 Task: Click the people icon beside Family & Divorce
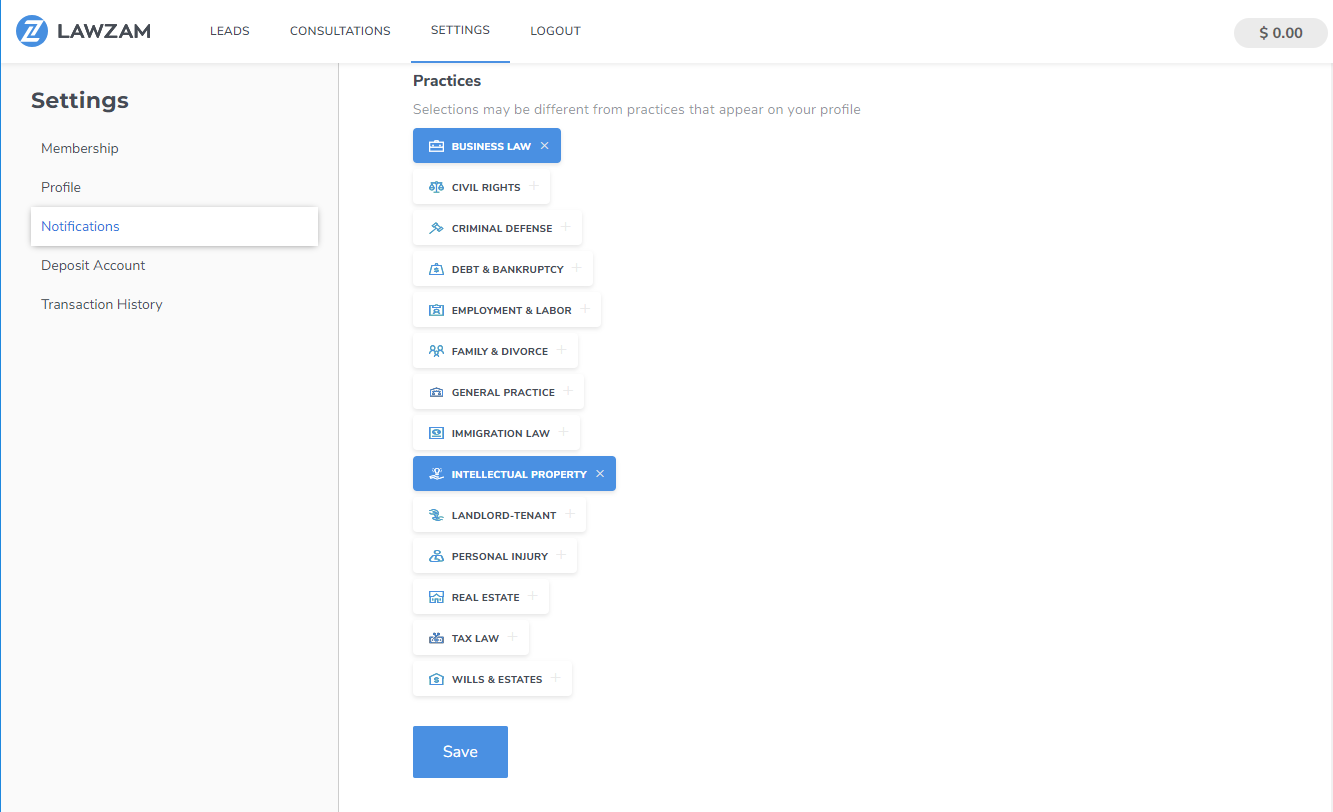pos(436,351)
